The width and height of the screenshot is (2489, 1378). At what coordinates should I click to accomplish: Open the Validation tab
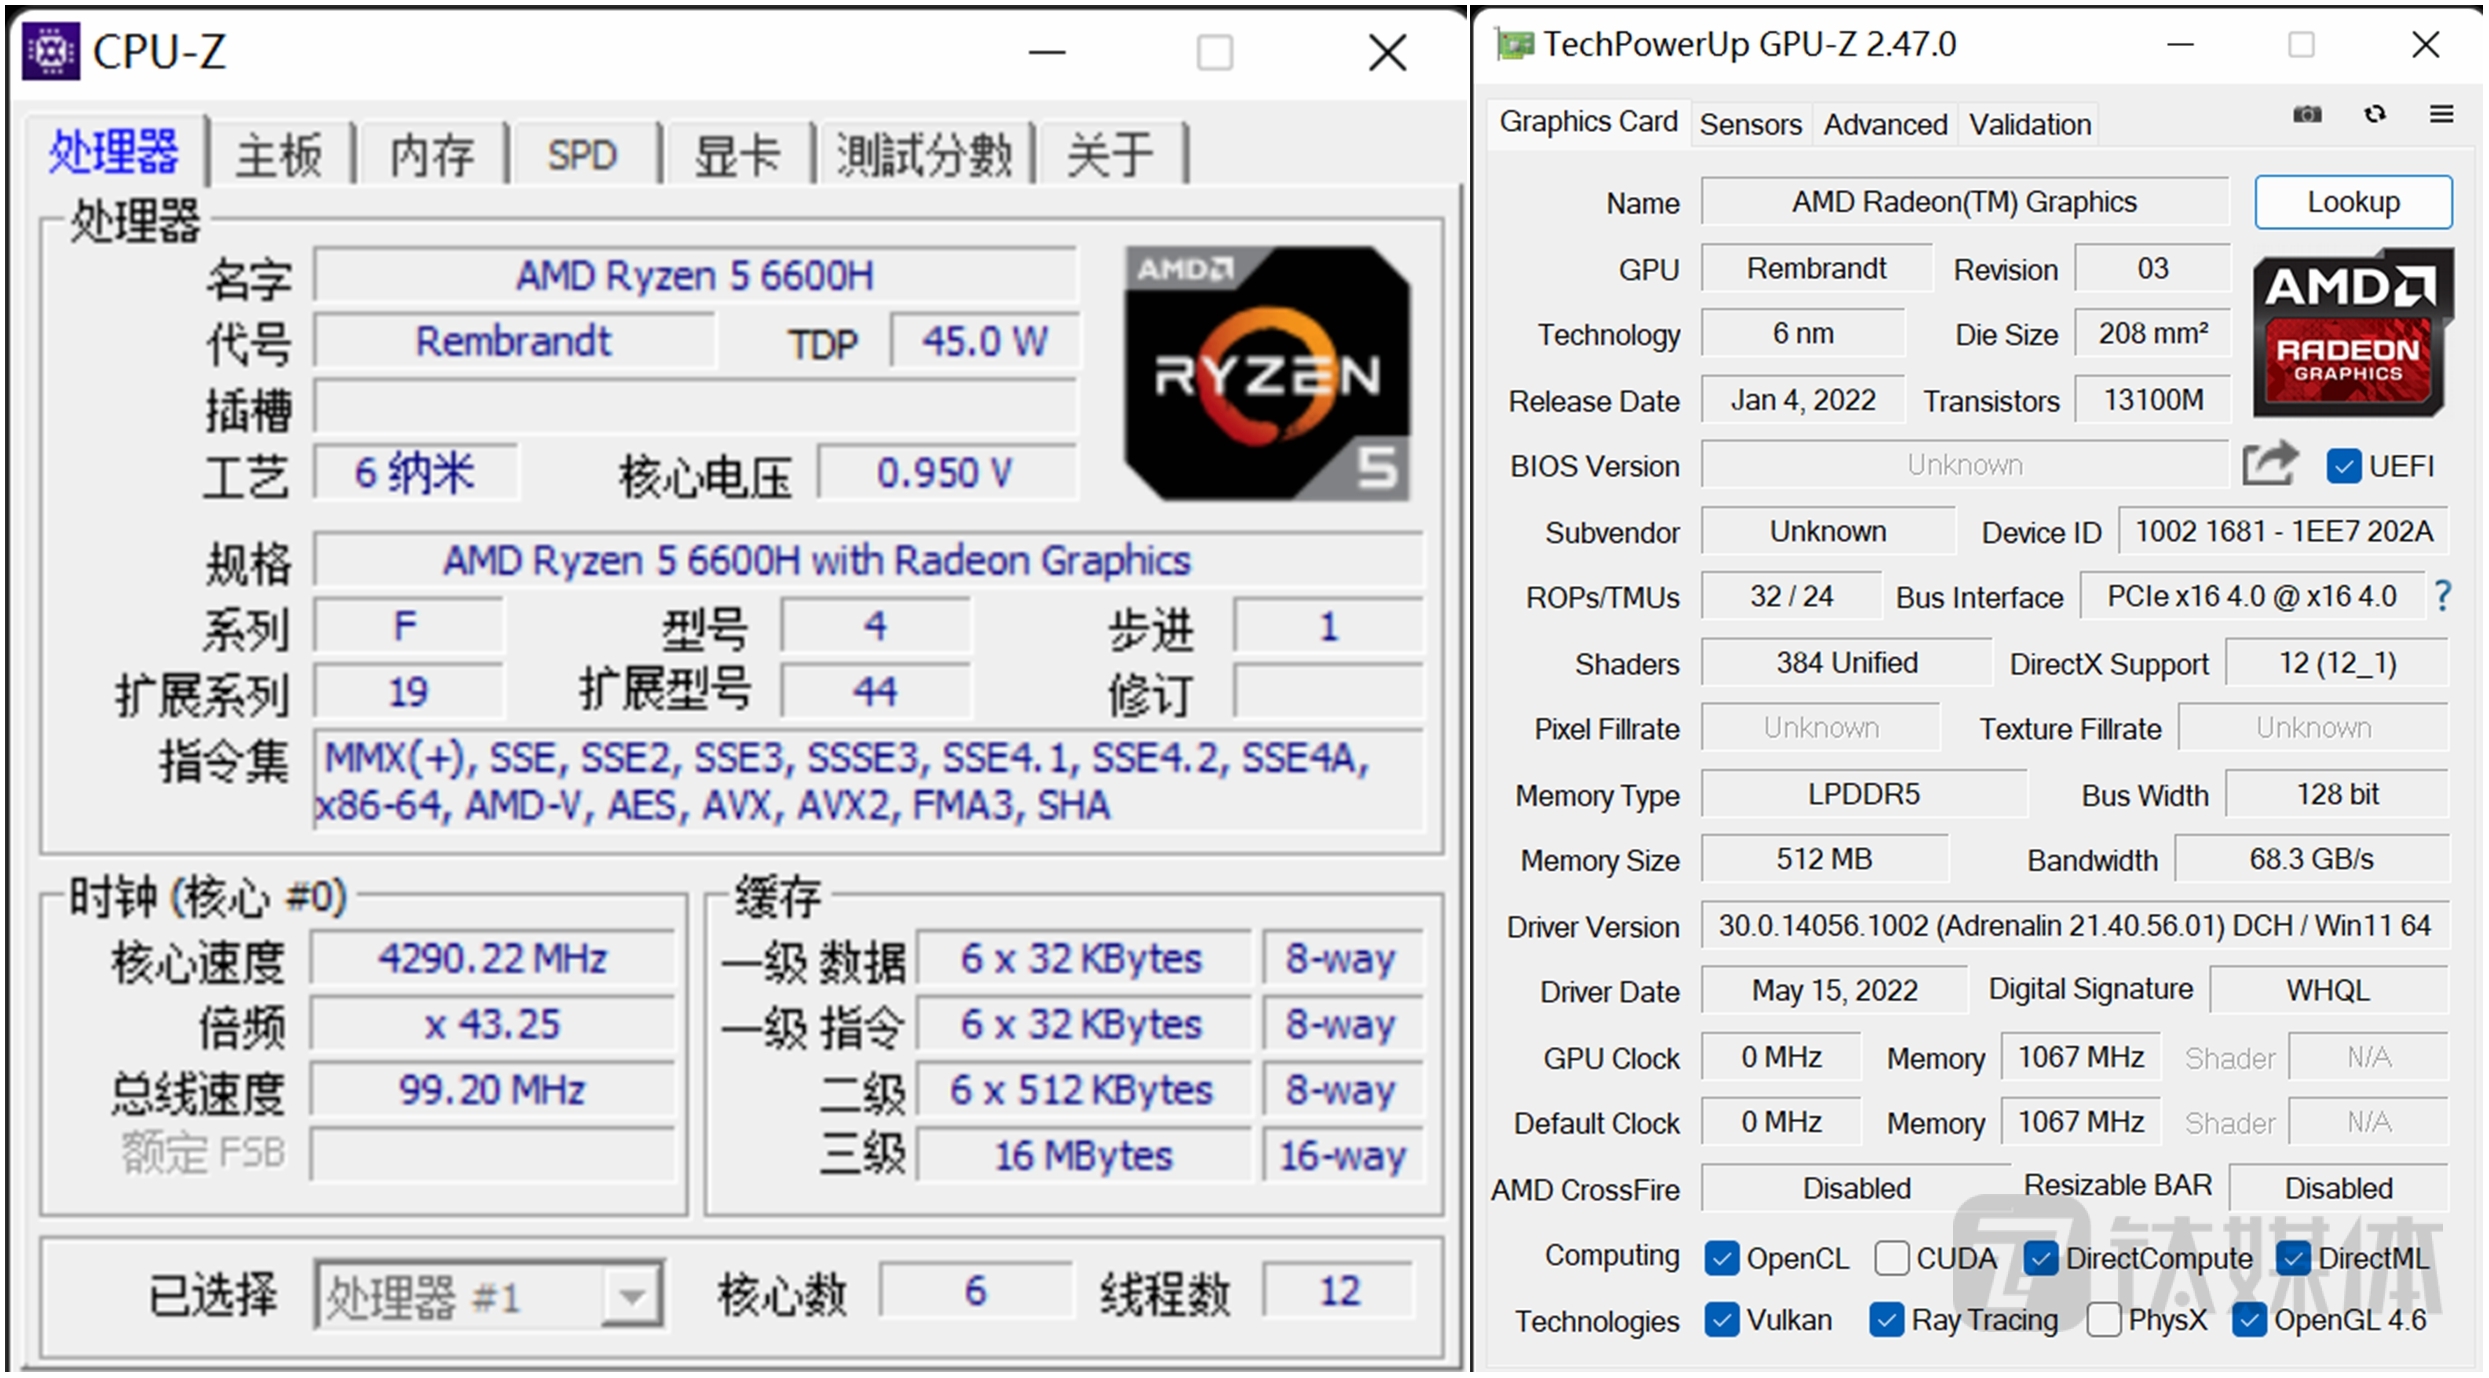point(2029,124)
